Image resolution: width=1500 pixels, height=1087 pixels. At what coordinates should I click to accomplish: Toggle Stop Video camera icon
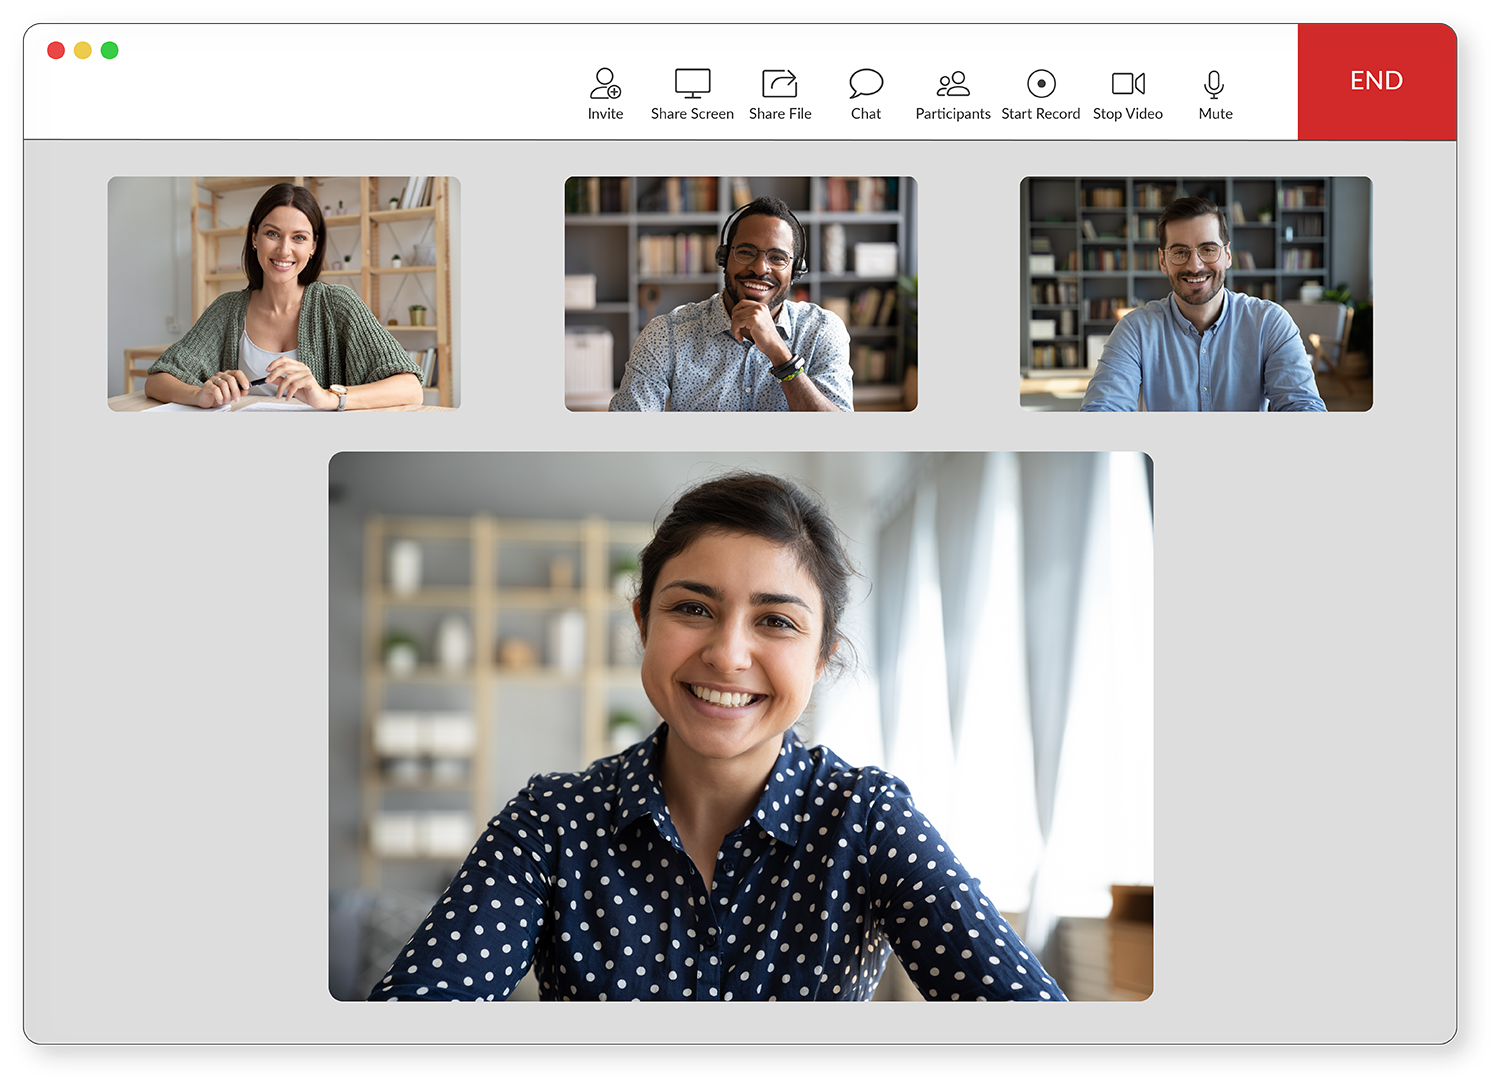tap(1128, 83)
